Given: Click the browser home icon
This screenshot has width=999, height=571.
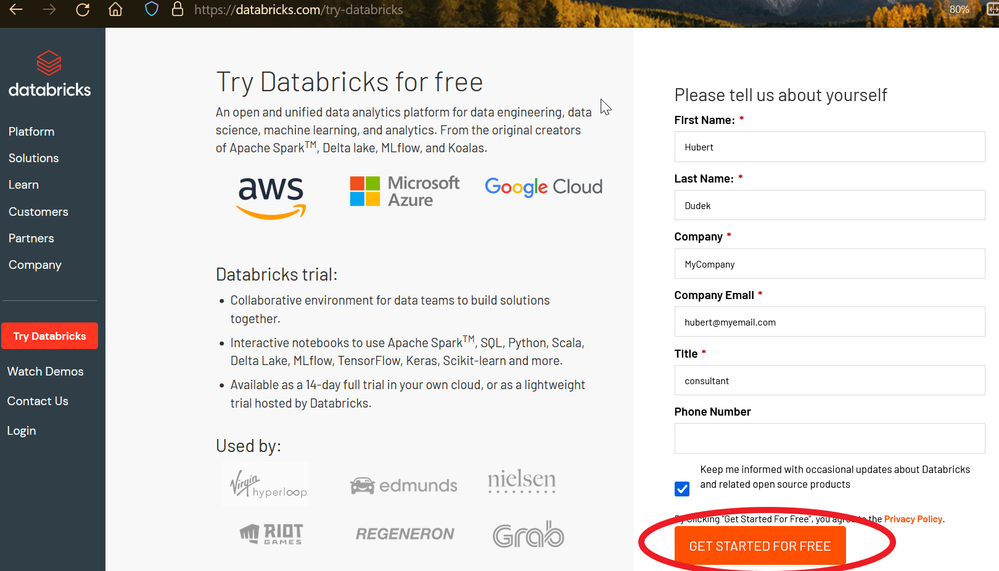Looking at the screenshot, I should 116,10.
